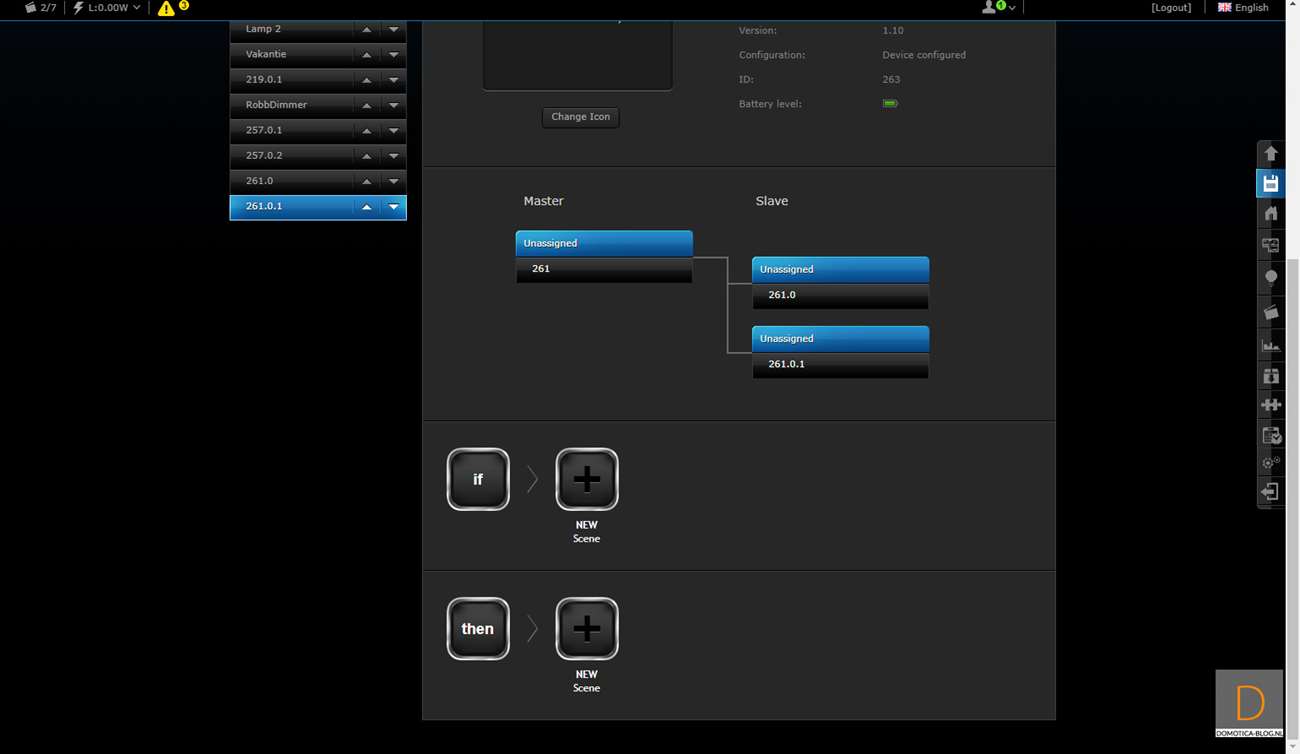Select the Lamp 2 device entry

click(290, 29)
